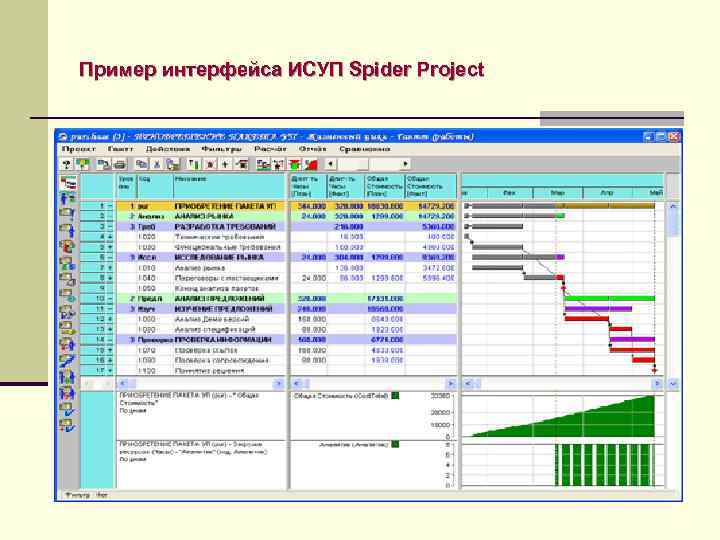This screenshot has height=540, width=720.
Task: Click the green legend square for Аналитик
Action: tap(395, 444)
